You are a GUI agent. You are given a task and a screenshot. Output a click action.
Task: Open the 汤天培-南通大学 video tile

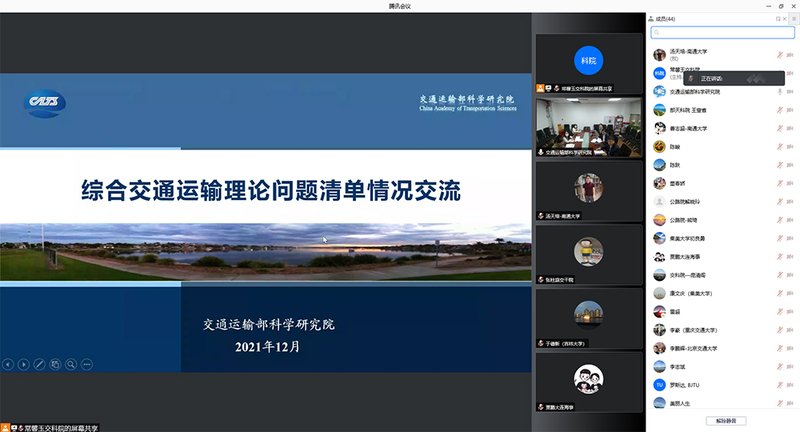[x=589, y=191]
